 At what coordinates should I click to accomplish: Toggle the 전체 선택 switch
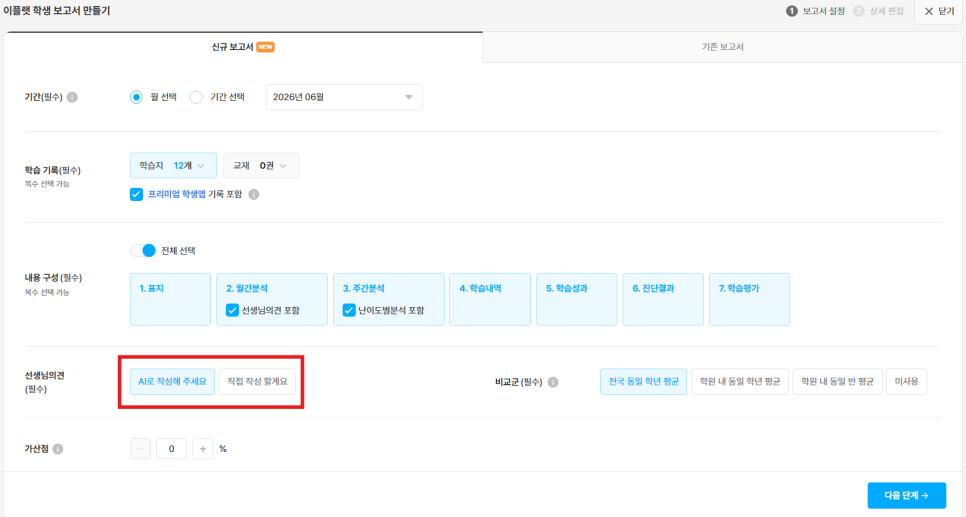pyautogui.click(x=143, y=251)
